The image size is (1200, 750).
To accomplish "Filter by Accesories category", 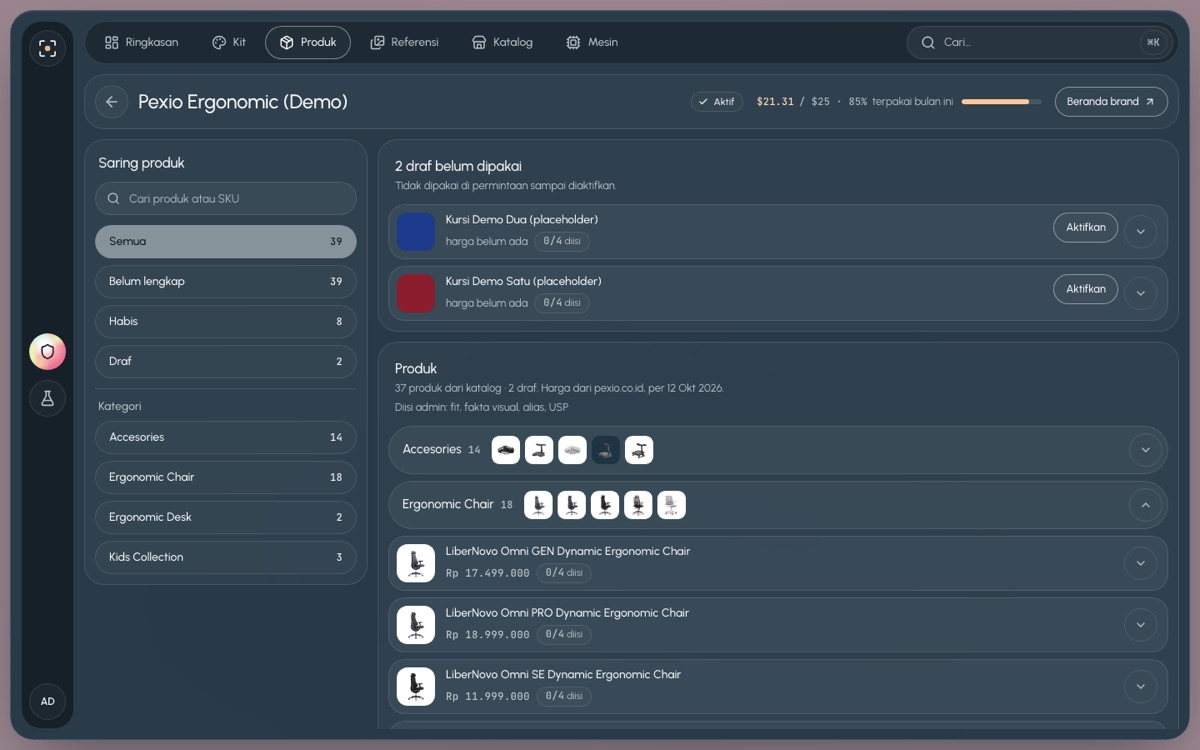I will pyautogui.click(x=226, y=438).
